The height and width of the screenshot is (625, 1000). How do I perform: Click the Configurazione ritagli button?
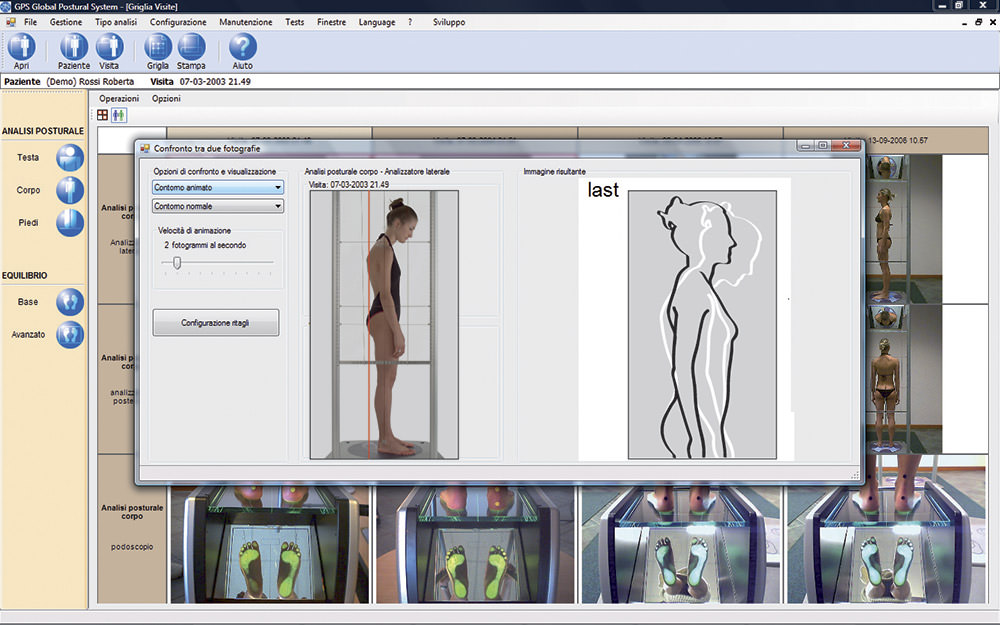point(216,323)
